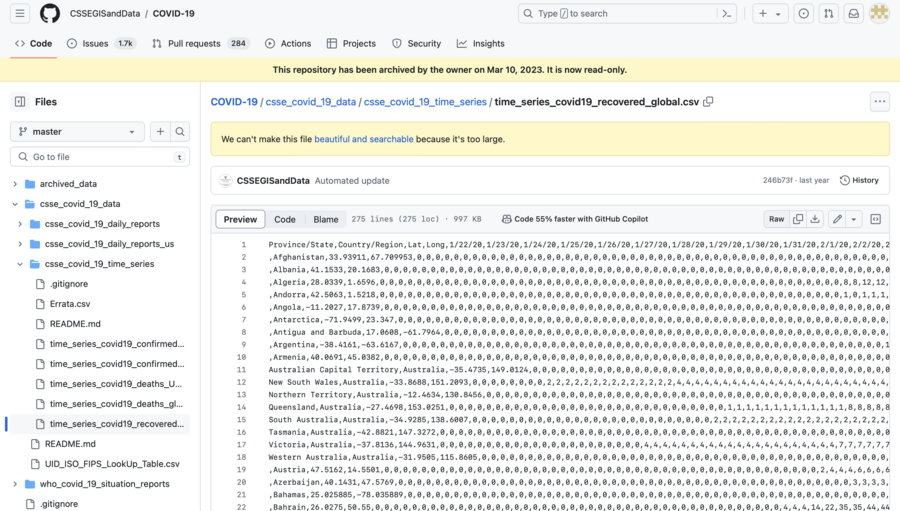Collapse the file tree sidebar icon
The image size is (900, 511).
point(20,102)
